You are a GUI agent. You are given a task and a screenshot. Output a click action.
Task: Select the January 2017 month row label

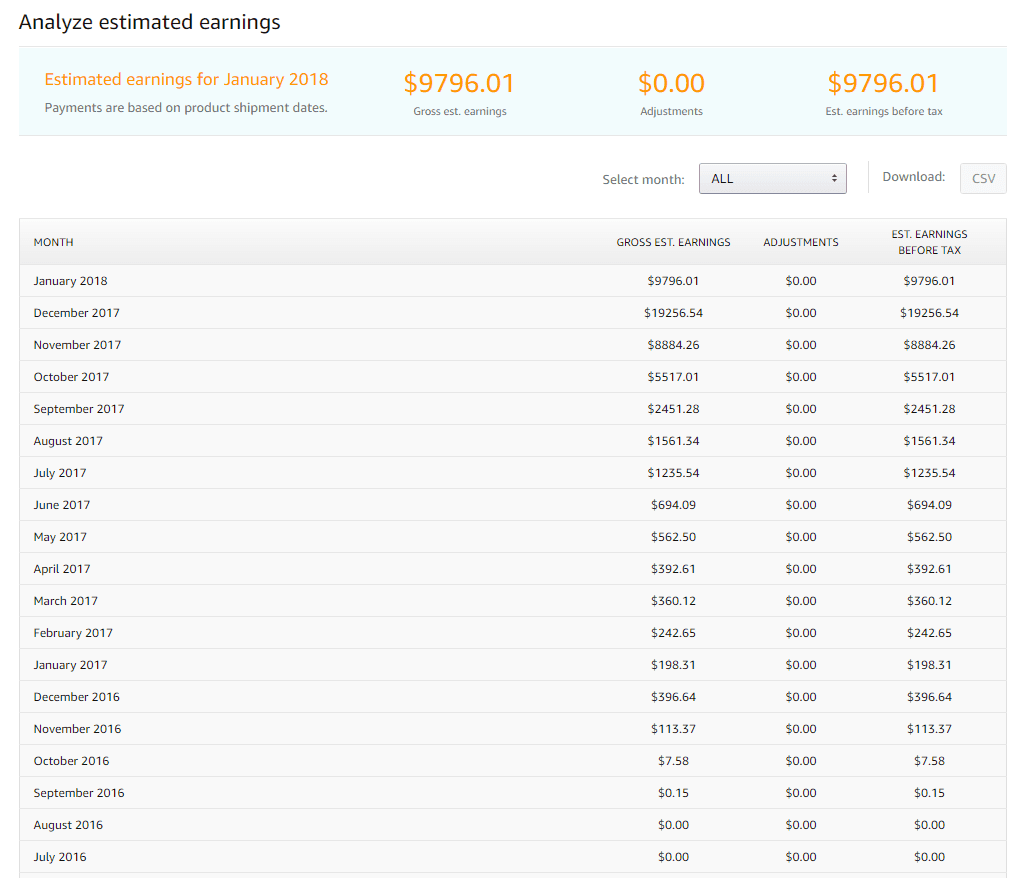(x=70, y=665)
